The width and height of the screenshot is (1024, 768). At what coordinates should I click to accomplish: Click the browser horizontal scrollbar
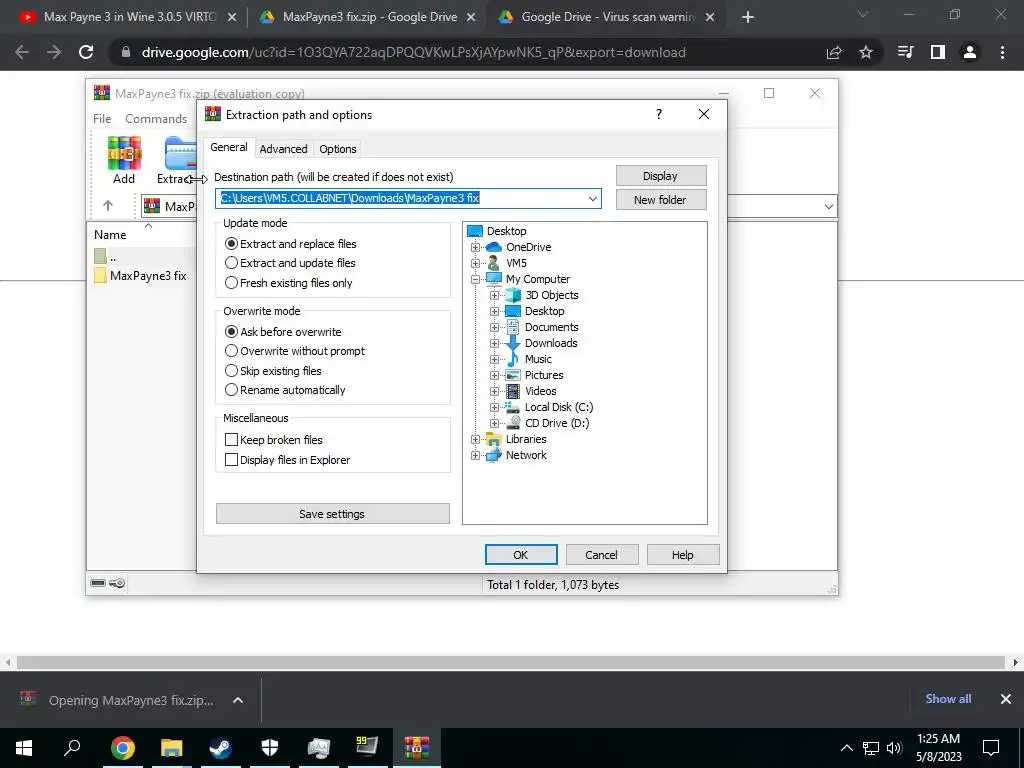511,662
